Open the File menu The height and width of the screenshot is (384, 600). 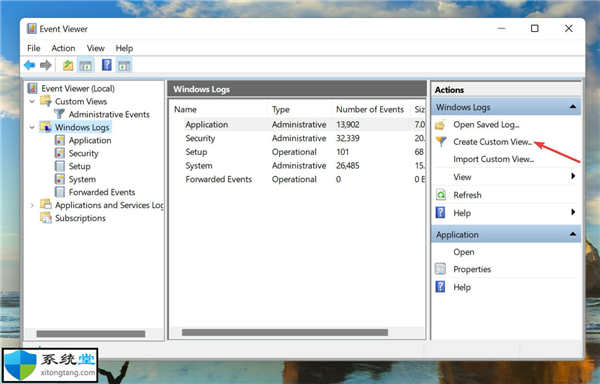pos(34,48)
